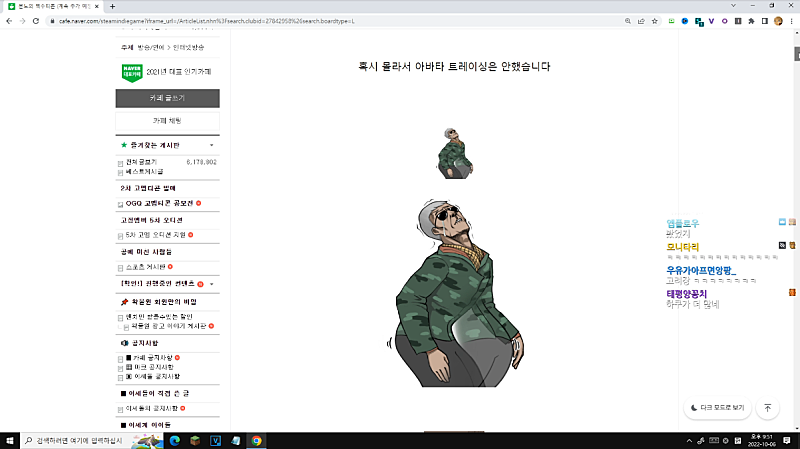This screenshot has width=800, height=449.
Task: Click the 카페 글쓰기 button
Action: click(x=167, y=98)
